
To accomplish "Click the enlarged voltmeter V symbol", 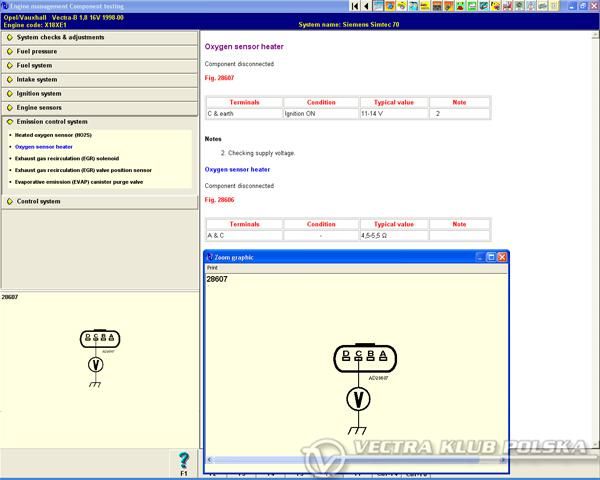I will coord(358,399).
